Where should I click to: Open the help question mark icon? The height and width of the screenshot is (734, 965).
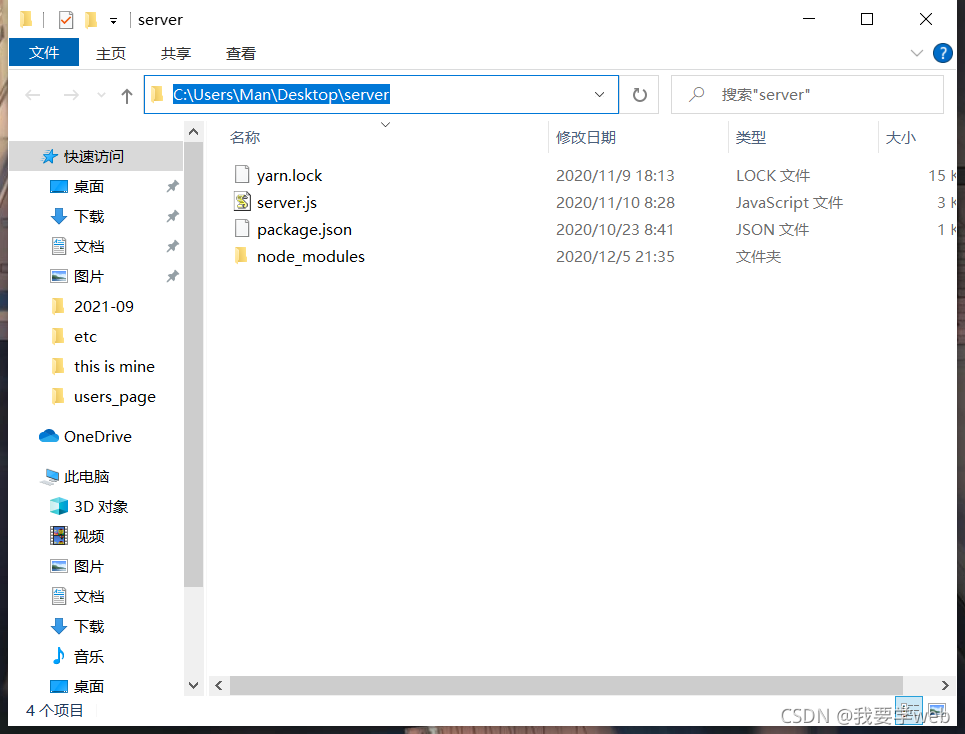coord(942,53)
